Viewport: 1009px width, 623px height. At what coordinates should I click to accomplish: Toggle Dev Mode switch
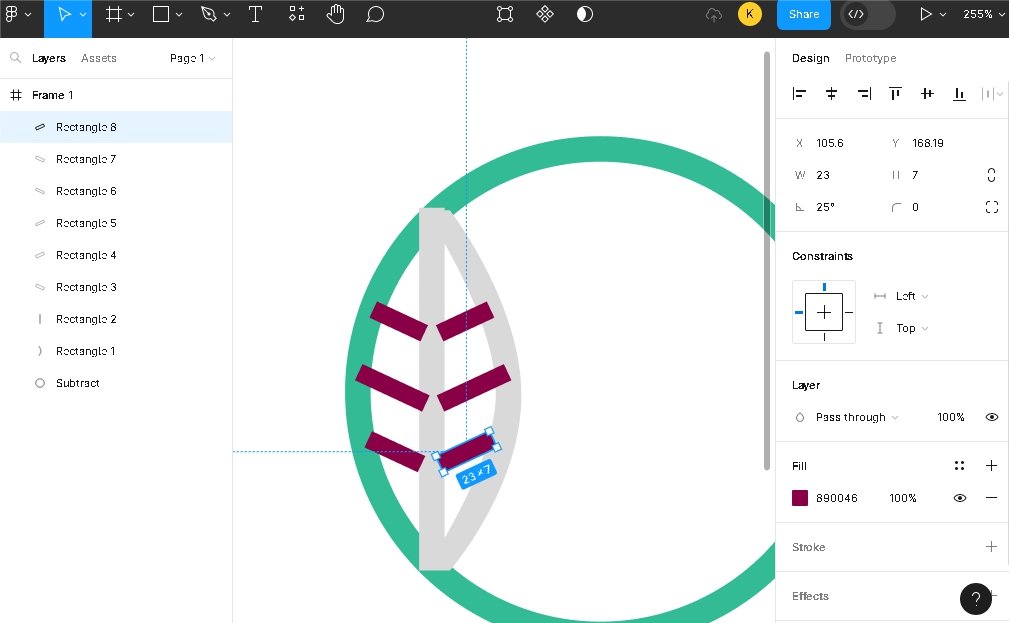[867, 14]
